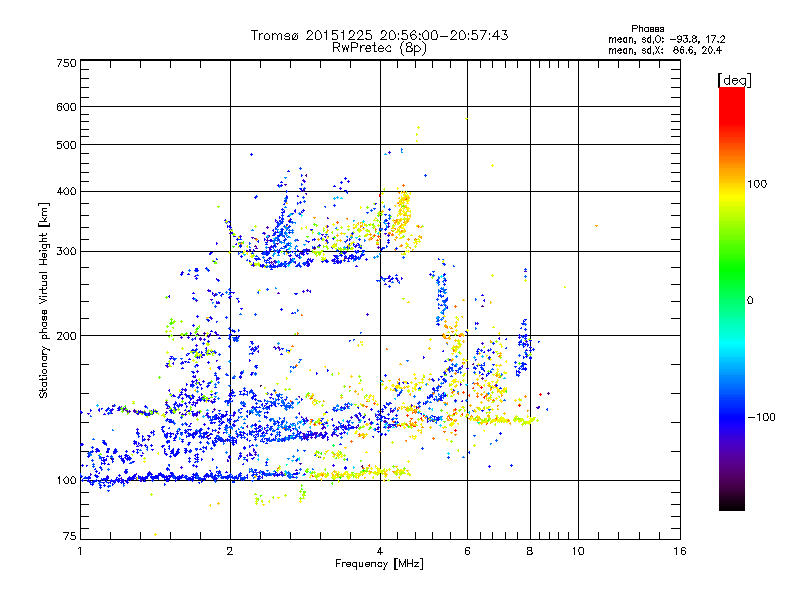Click the 75 y-axis tick label

tap(70, 536)
